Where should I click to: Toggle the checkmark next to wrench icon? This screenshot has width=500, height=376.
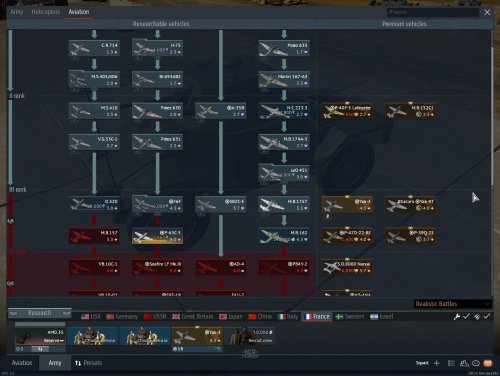[466, 316]
